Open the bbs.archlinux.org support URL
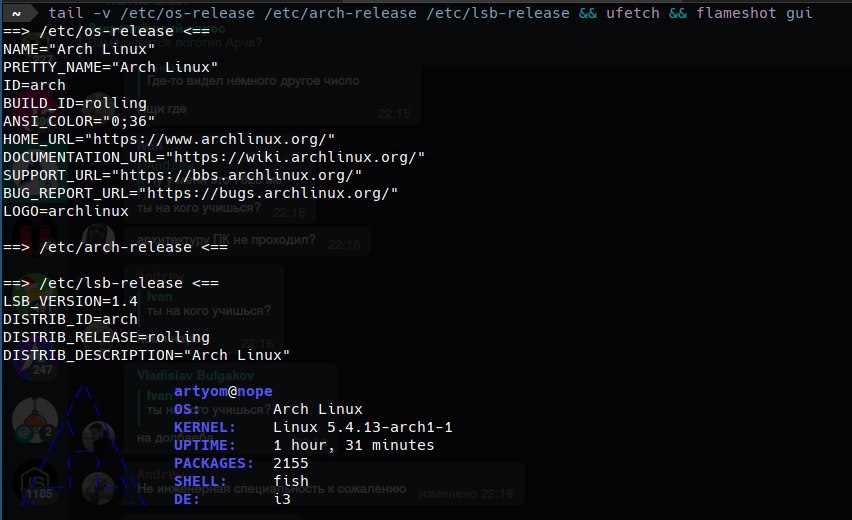The width and height of the screenshot is (852, 520). pos(237,175)
